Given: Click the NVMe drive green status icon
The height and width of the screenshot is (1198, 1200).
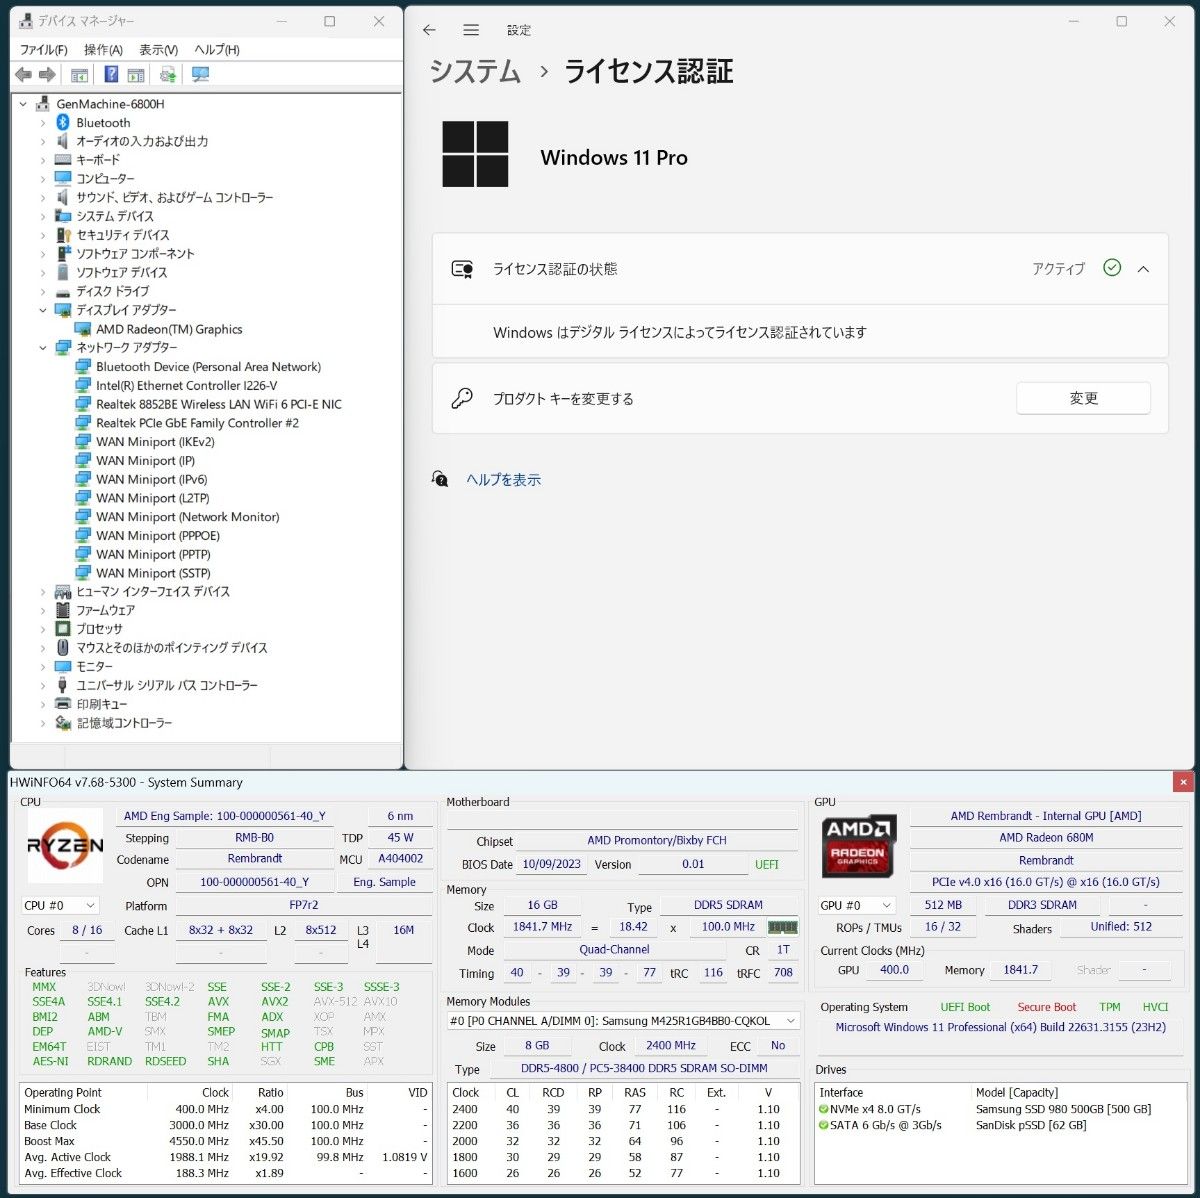Looking at the screenshot, I should point(823,1109).
